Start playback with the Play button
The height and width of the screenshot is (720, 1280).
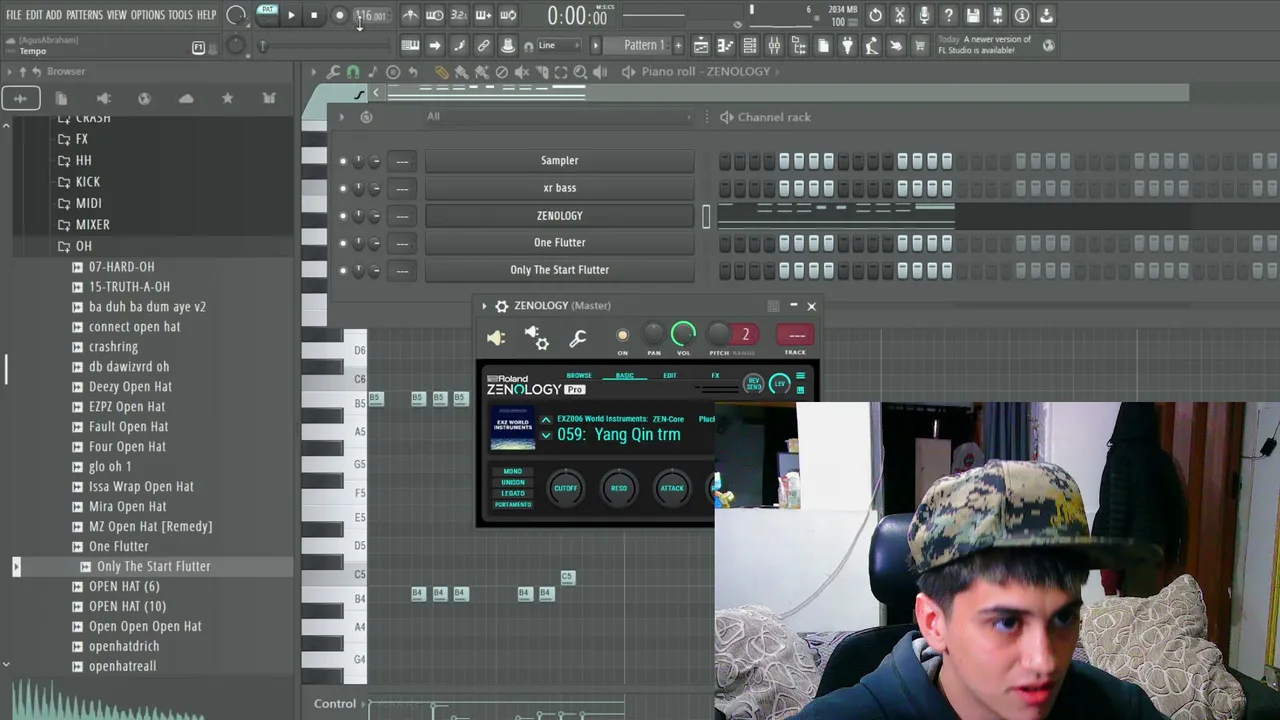[291, 15]
